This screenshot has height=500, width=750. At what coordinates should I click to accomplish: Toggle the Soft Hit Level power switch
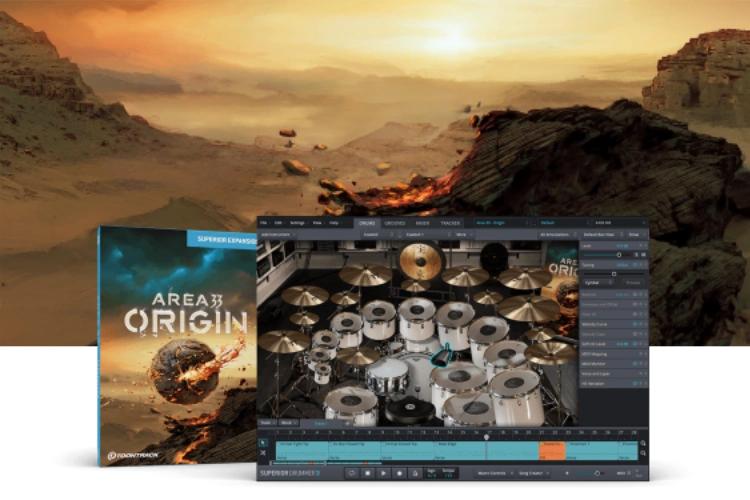(635, 344)
